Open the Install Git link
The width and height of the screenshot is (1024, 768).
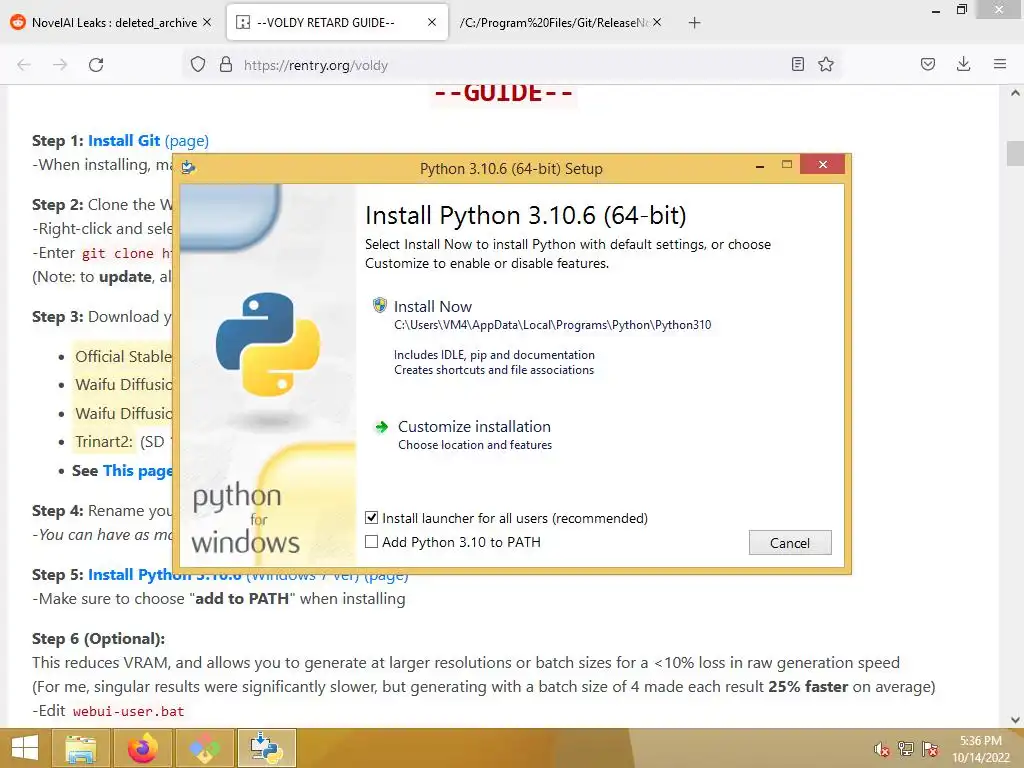124,140
